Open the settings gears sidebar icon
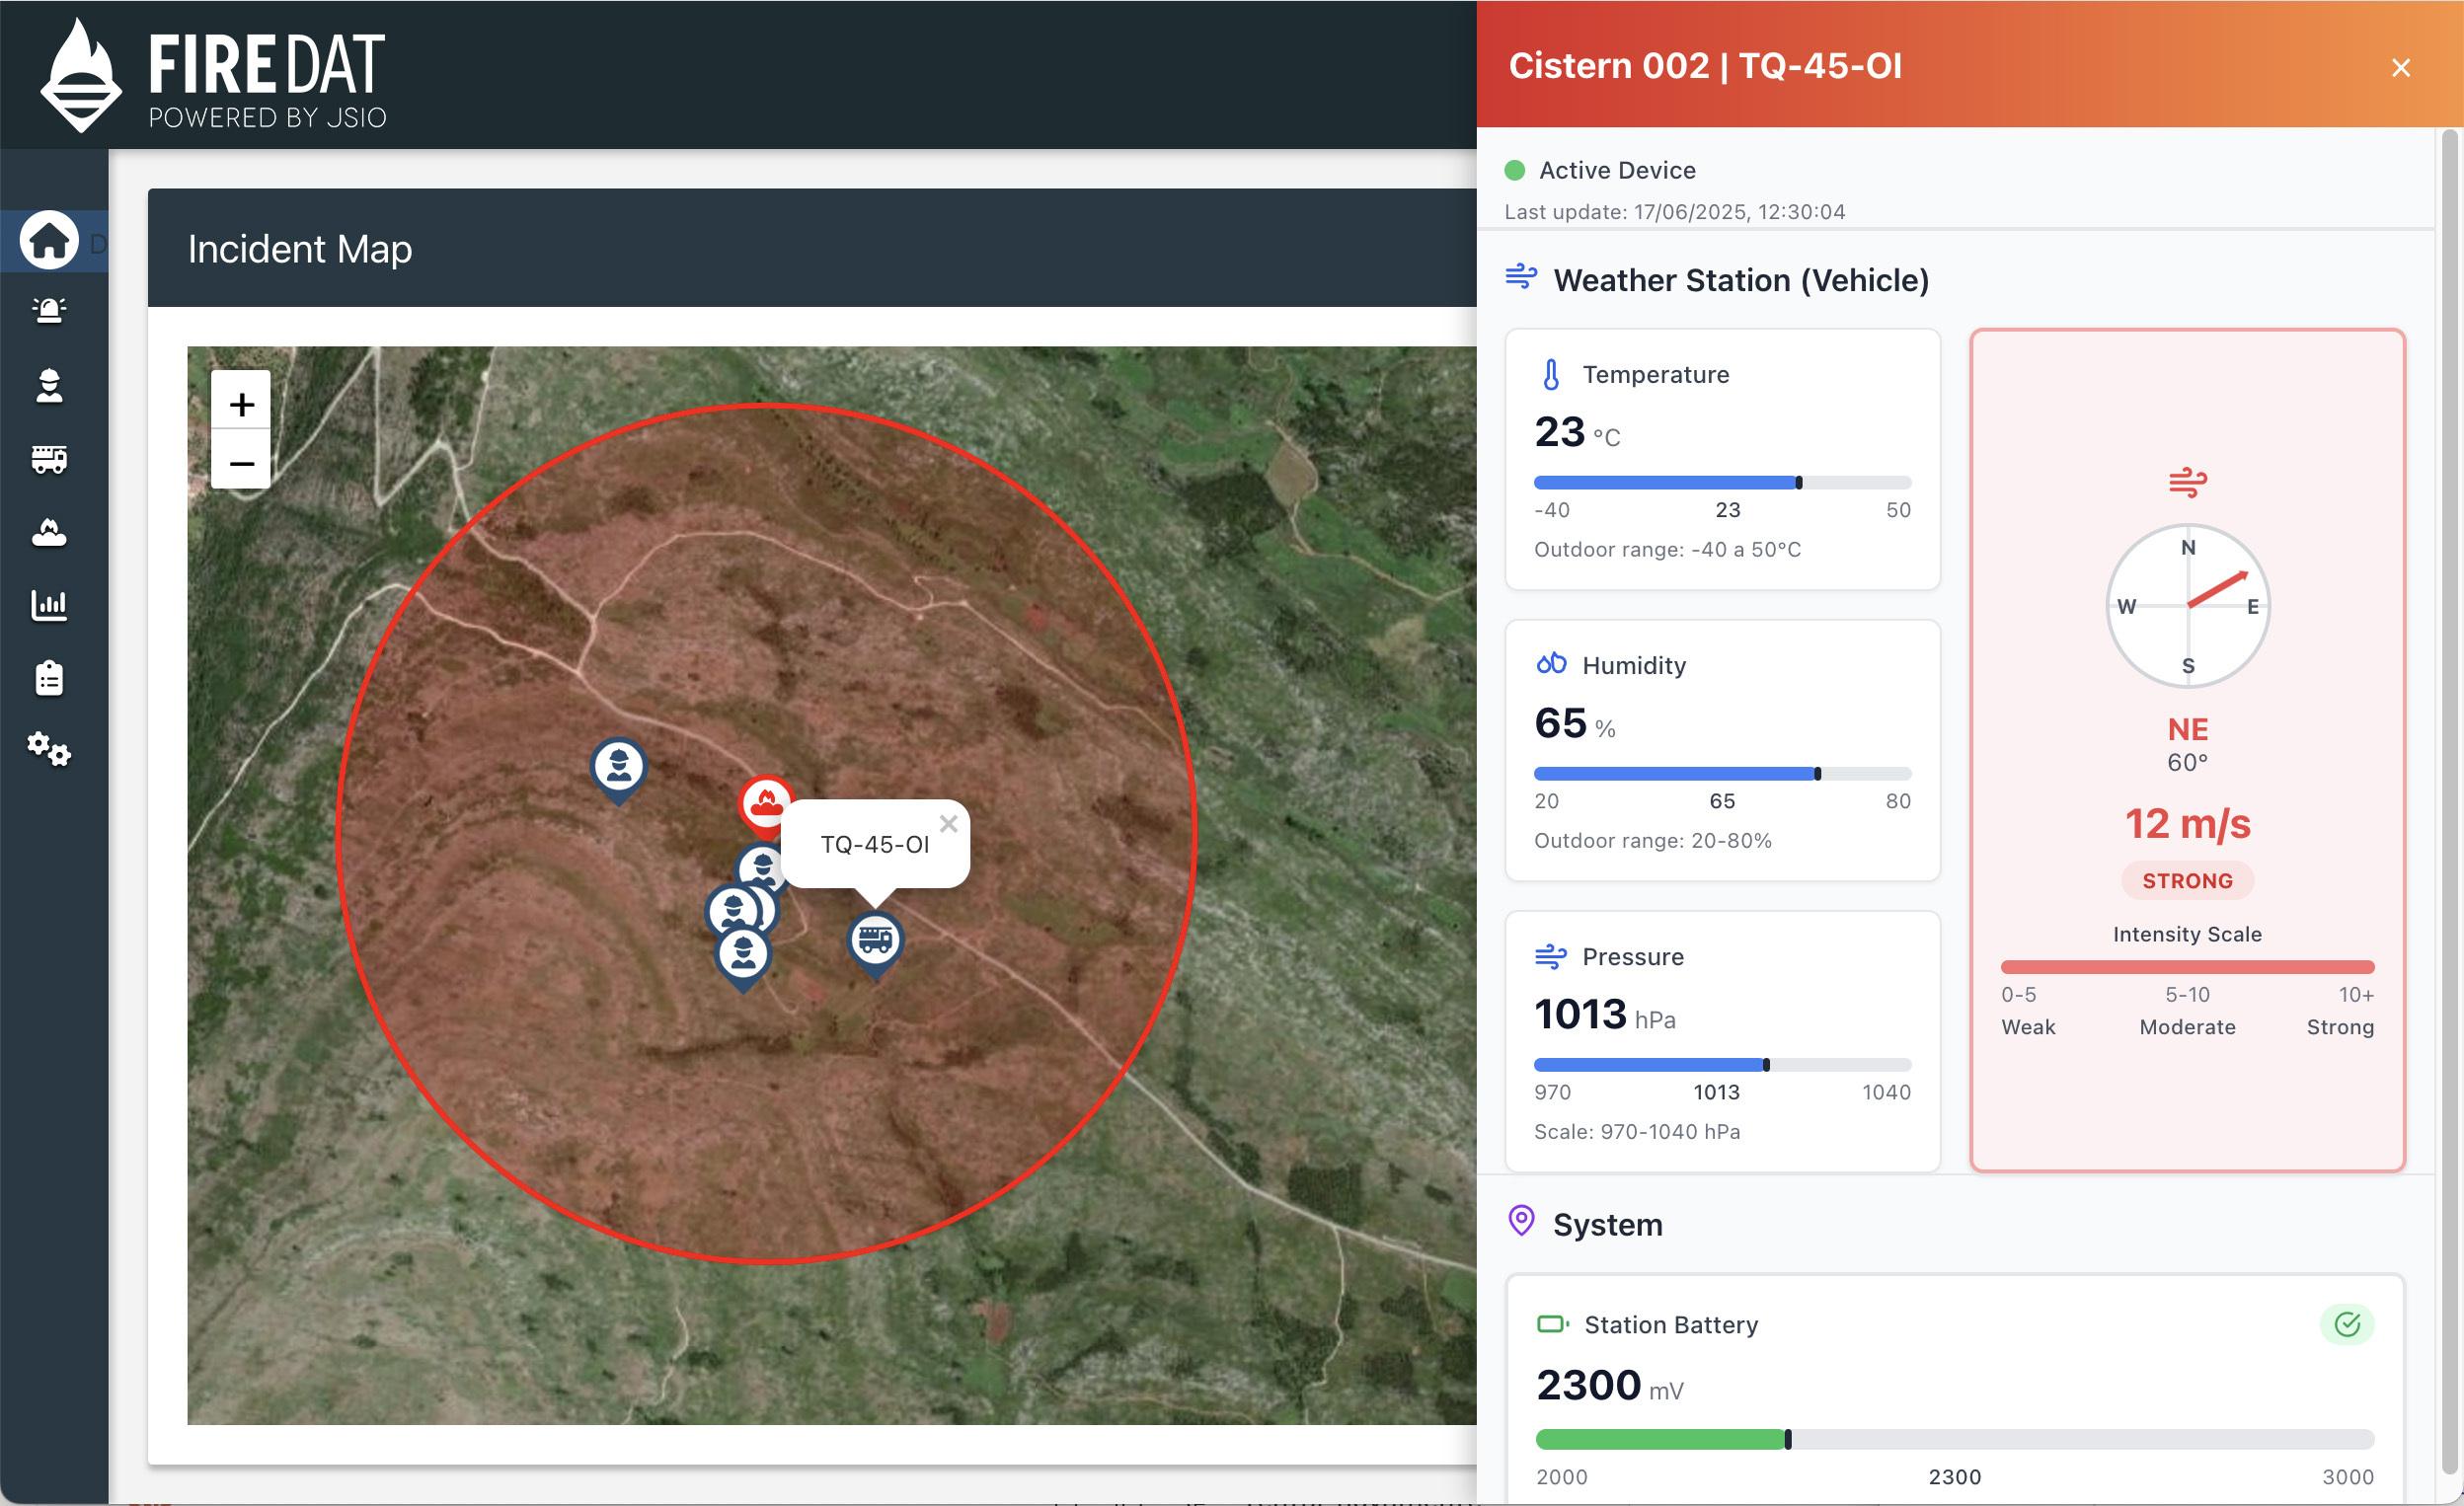This screenshot has width=2464, height=1506. (x=49, y=749)
